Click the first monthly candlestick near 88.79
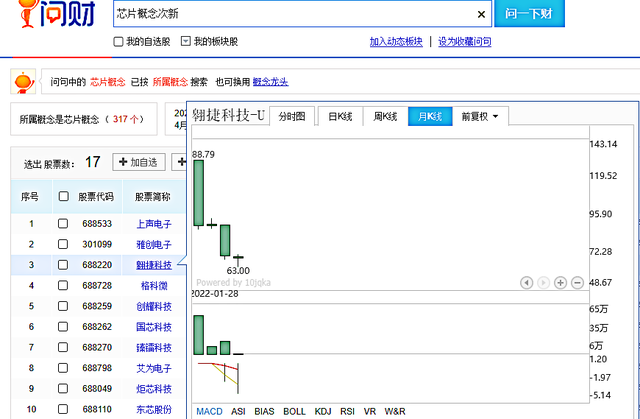Screen dimensions: 640x419 click(198, 193)
